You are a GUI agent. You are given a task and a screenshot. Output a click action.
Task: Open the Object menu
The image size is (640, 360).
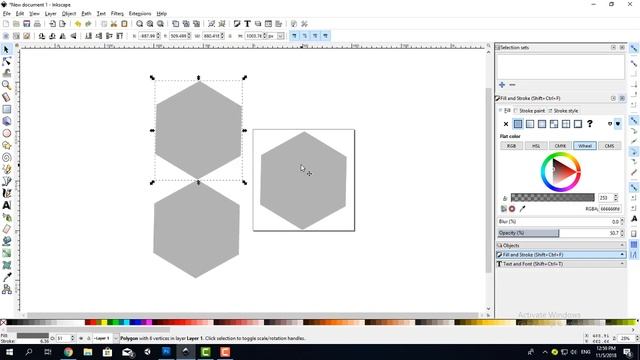click(x=69, y=13)
